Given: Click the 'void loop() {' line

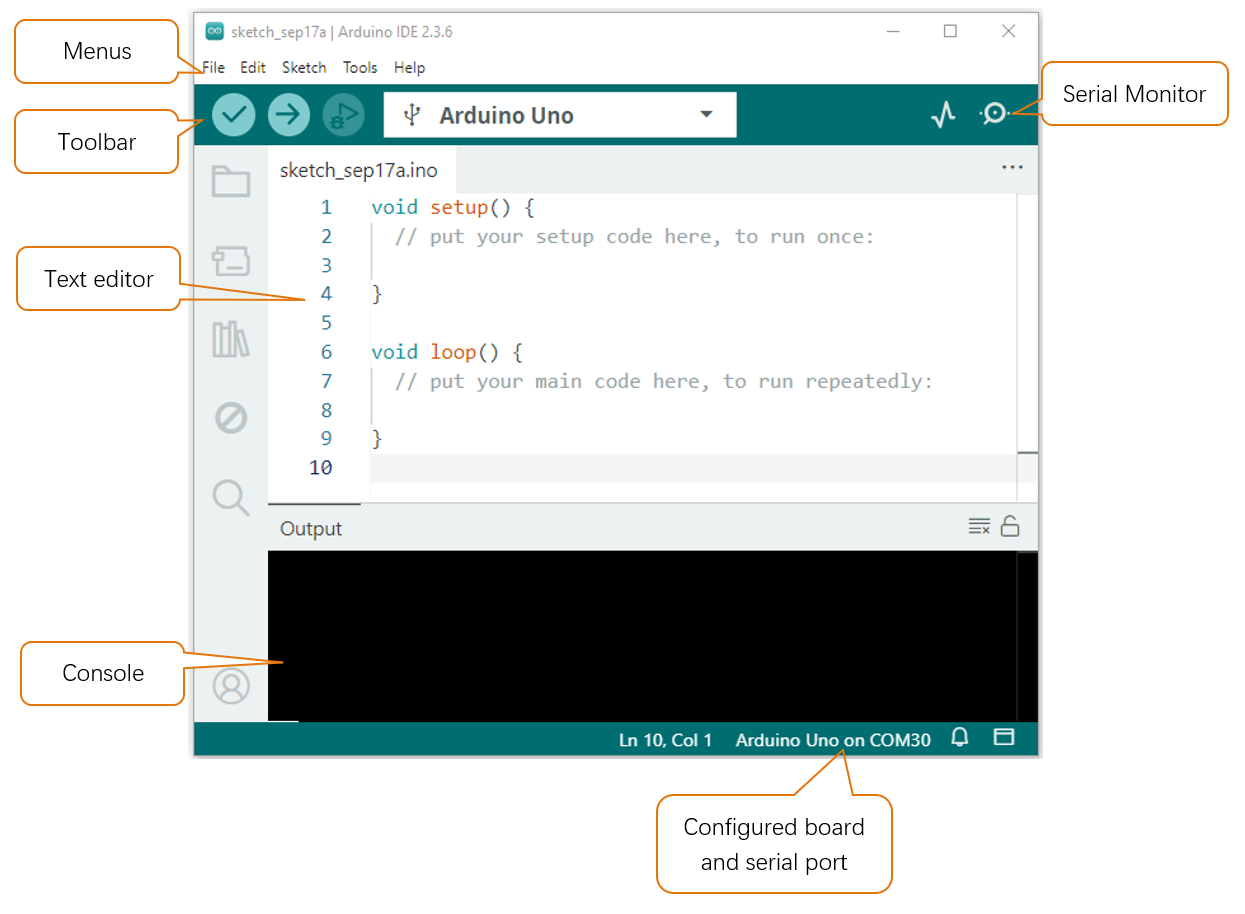Looking at the screenshot, I should click(x=447, y=352).
